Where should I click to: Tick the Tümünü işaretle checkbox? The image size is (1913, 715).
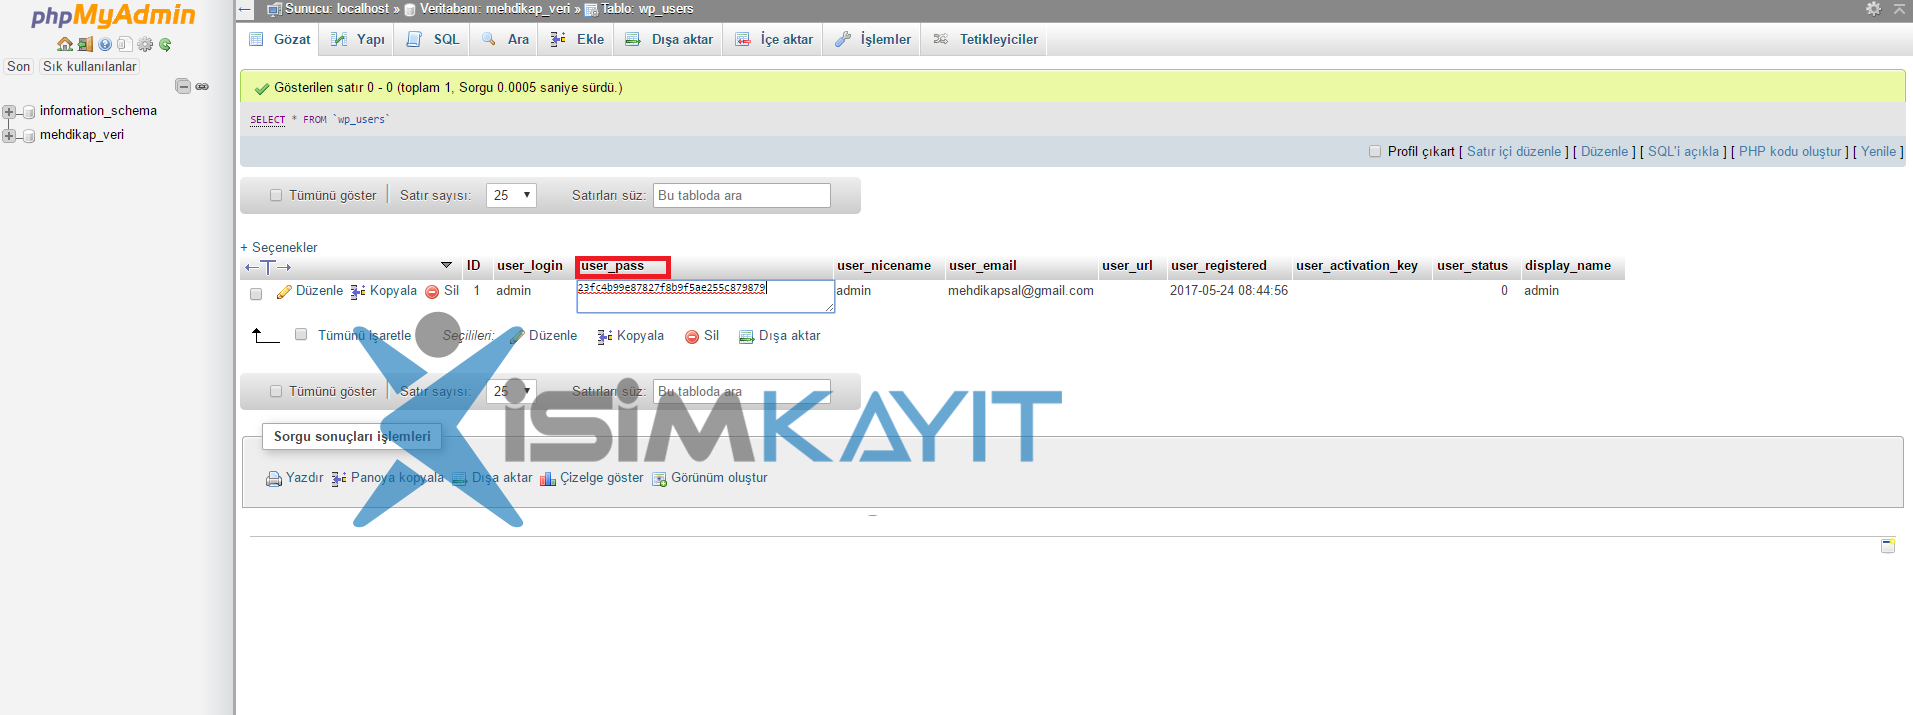pyautogui.click(x=301, y=335)
